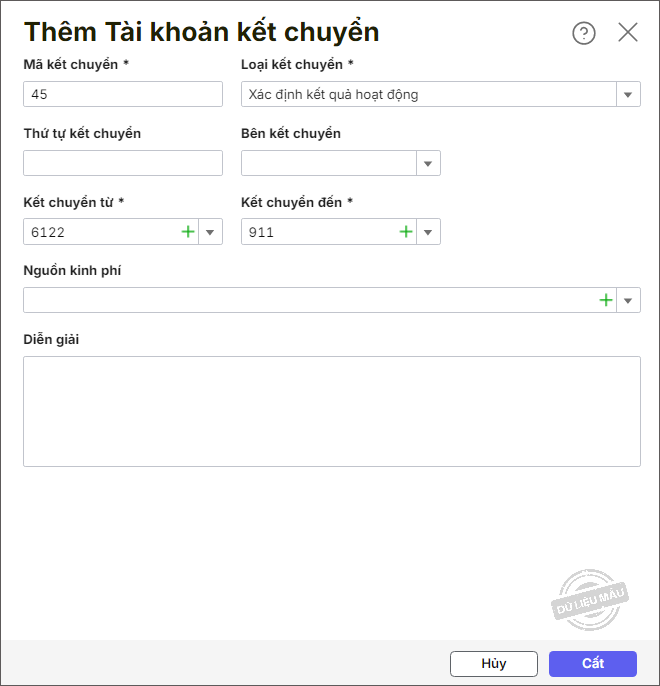Close the Thêm Tài khoản kết chuyển dialog
This screenshot has width=660, height=686.
tap(628, 32)
